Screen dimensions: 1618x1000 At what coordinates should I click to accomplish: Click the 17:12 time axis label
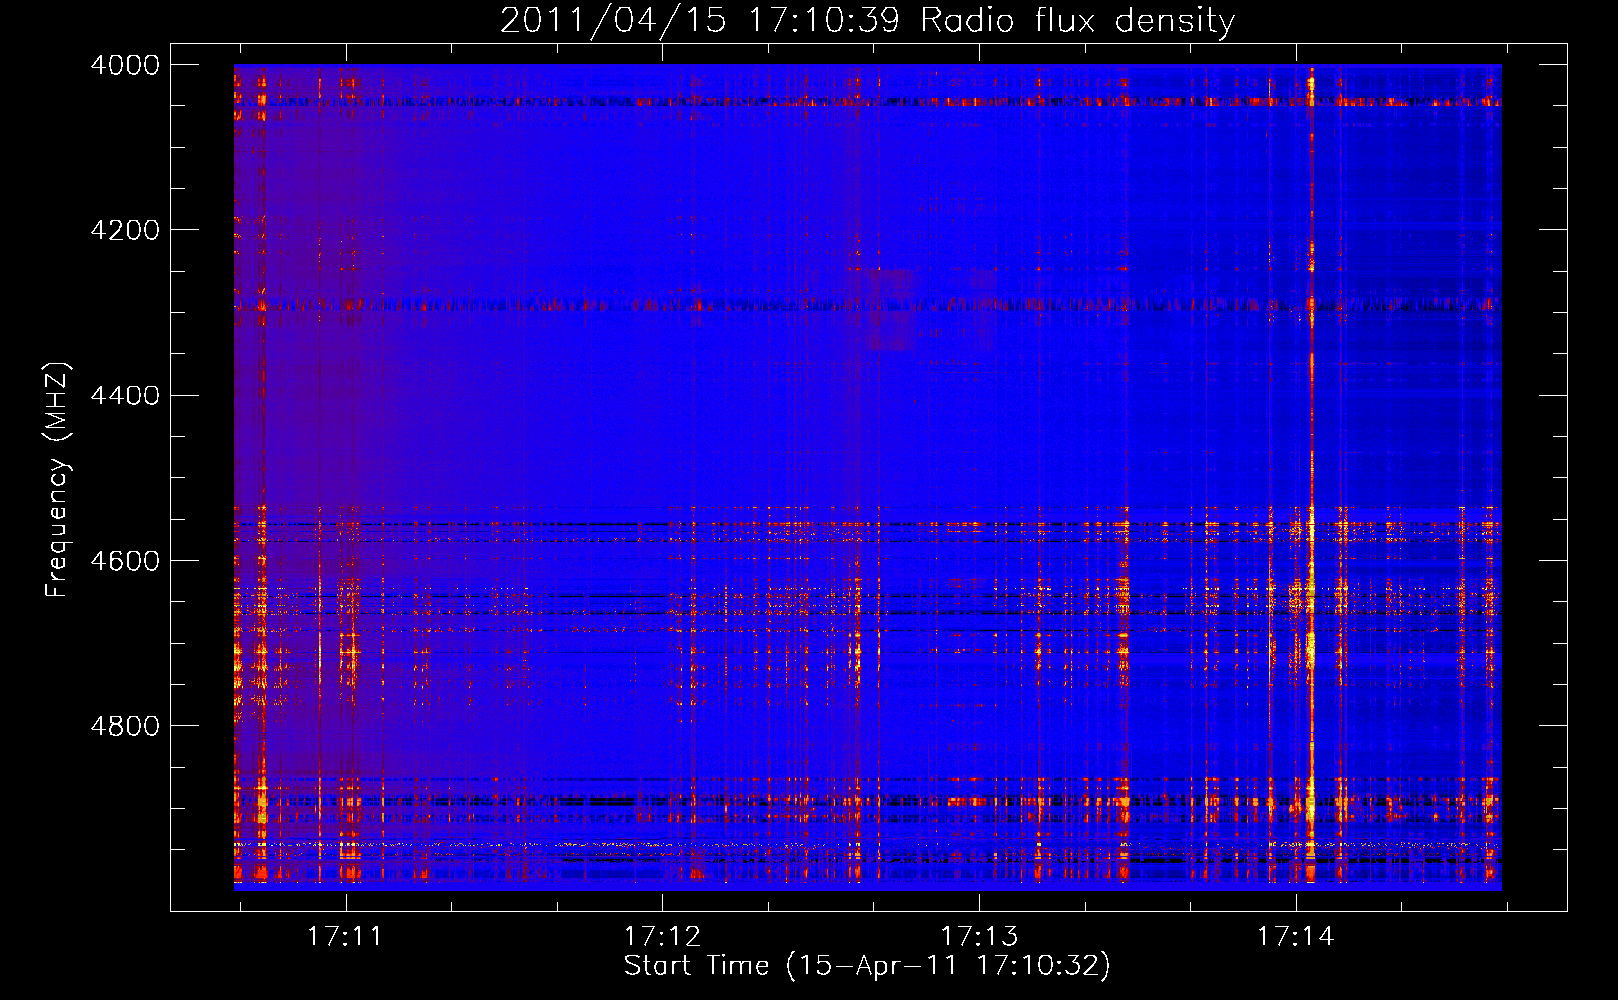point(662,937)
